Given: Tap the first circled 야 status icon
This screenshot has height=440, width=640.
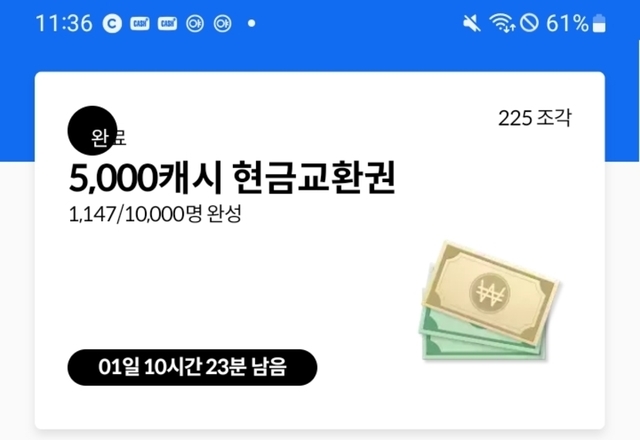Looking at the screenshot, I should coord(195,24).
